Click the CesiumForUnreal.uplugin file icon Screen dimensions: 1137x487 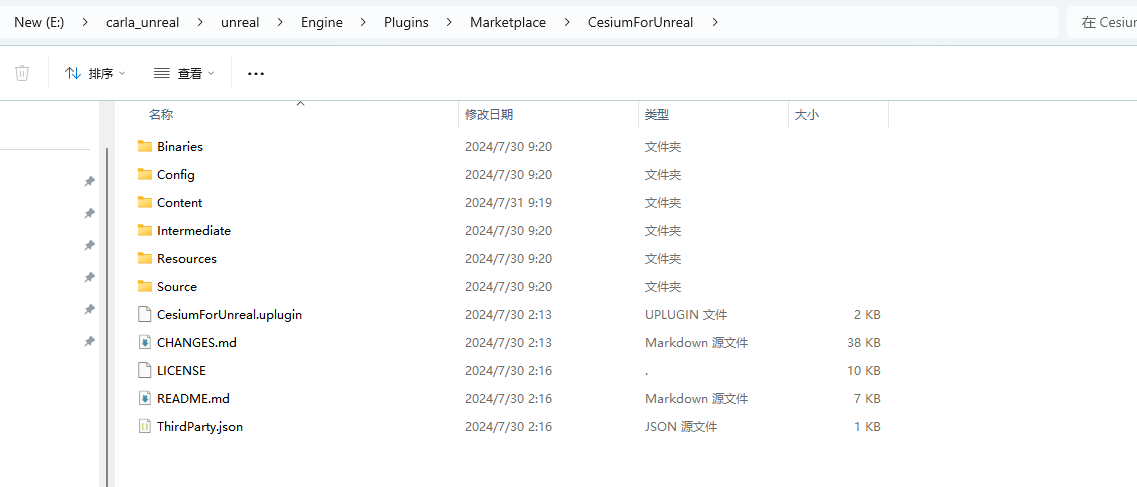click(145, 314)
